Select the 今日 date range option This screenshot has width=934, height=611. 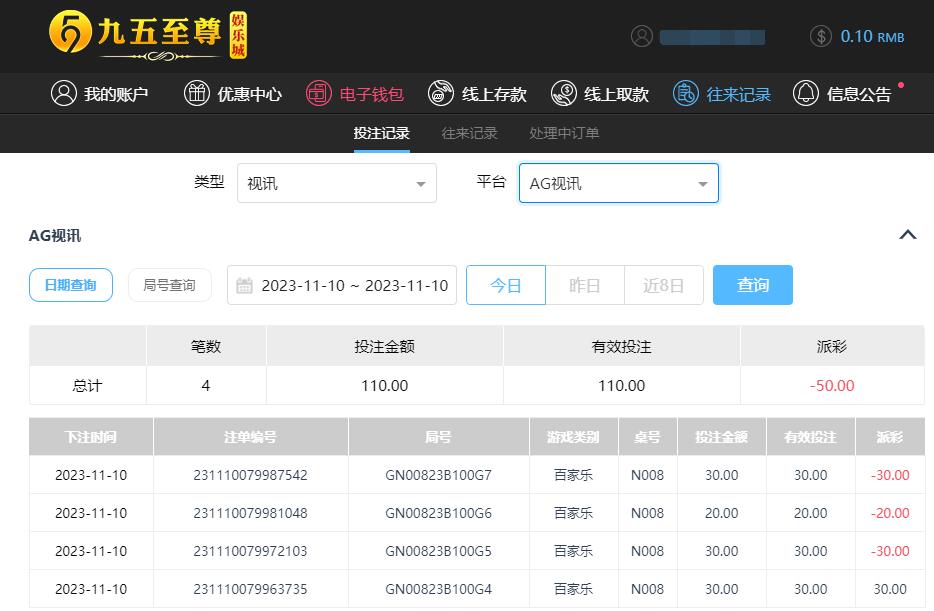click(506, 285)
